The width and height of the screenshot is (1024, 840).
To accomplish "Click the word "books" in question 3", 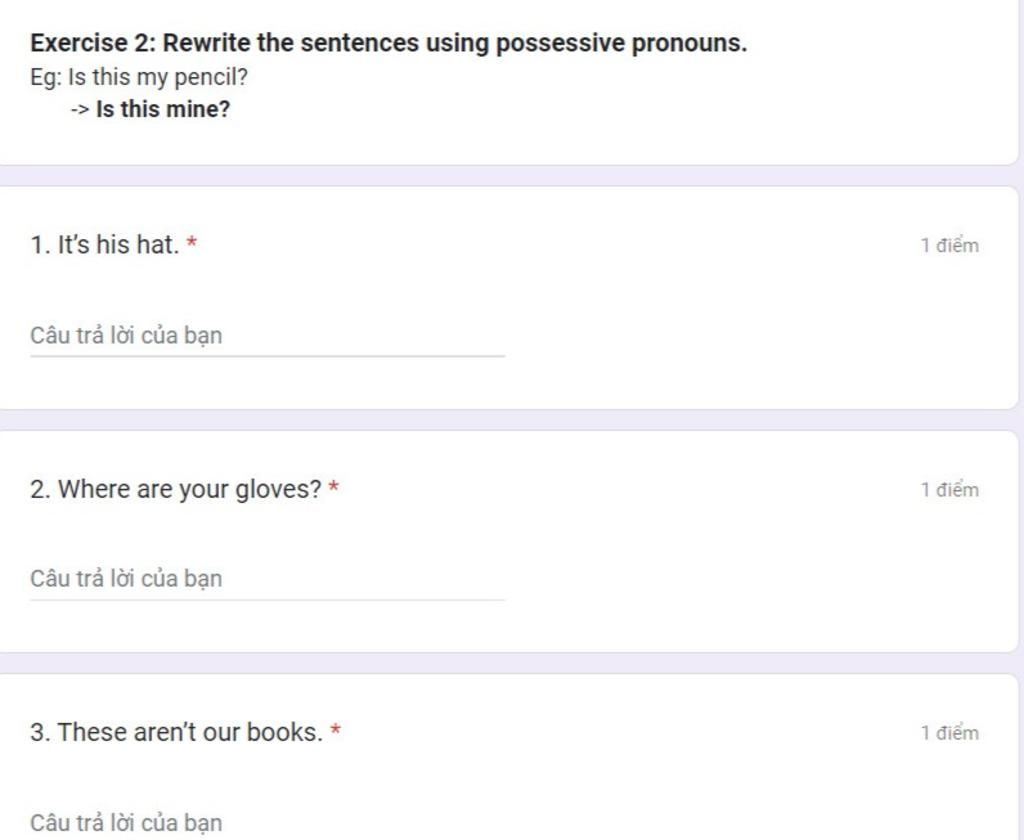I will click(x=284, y=733).
